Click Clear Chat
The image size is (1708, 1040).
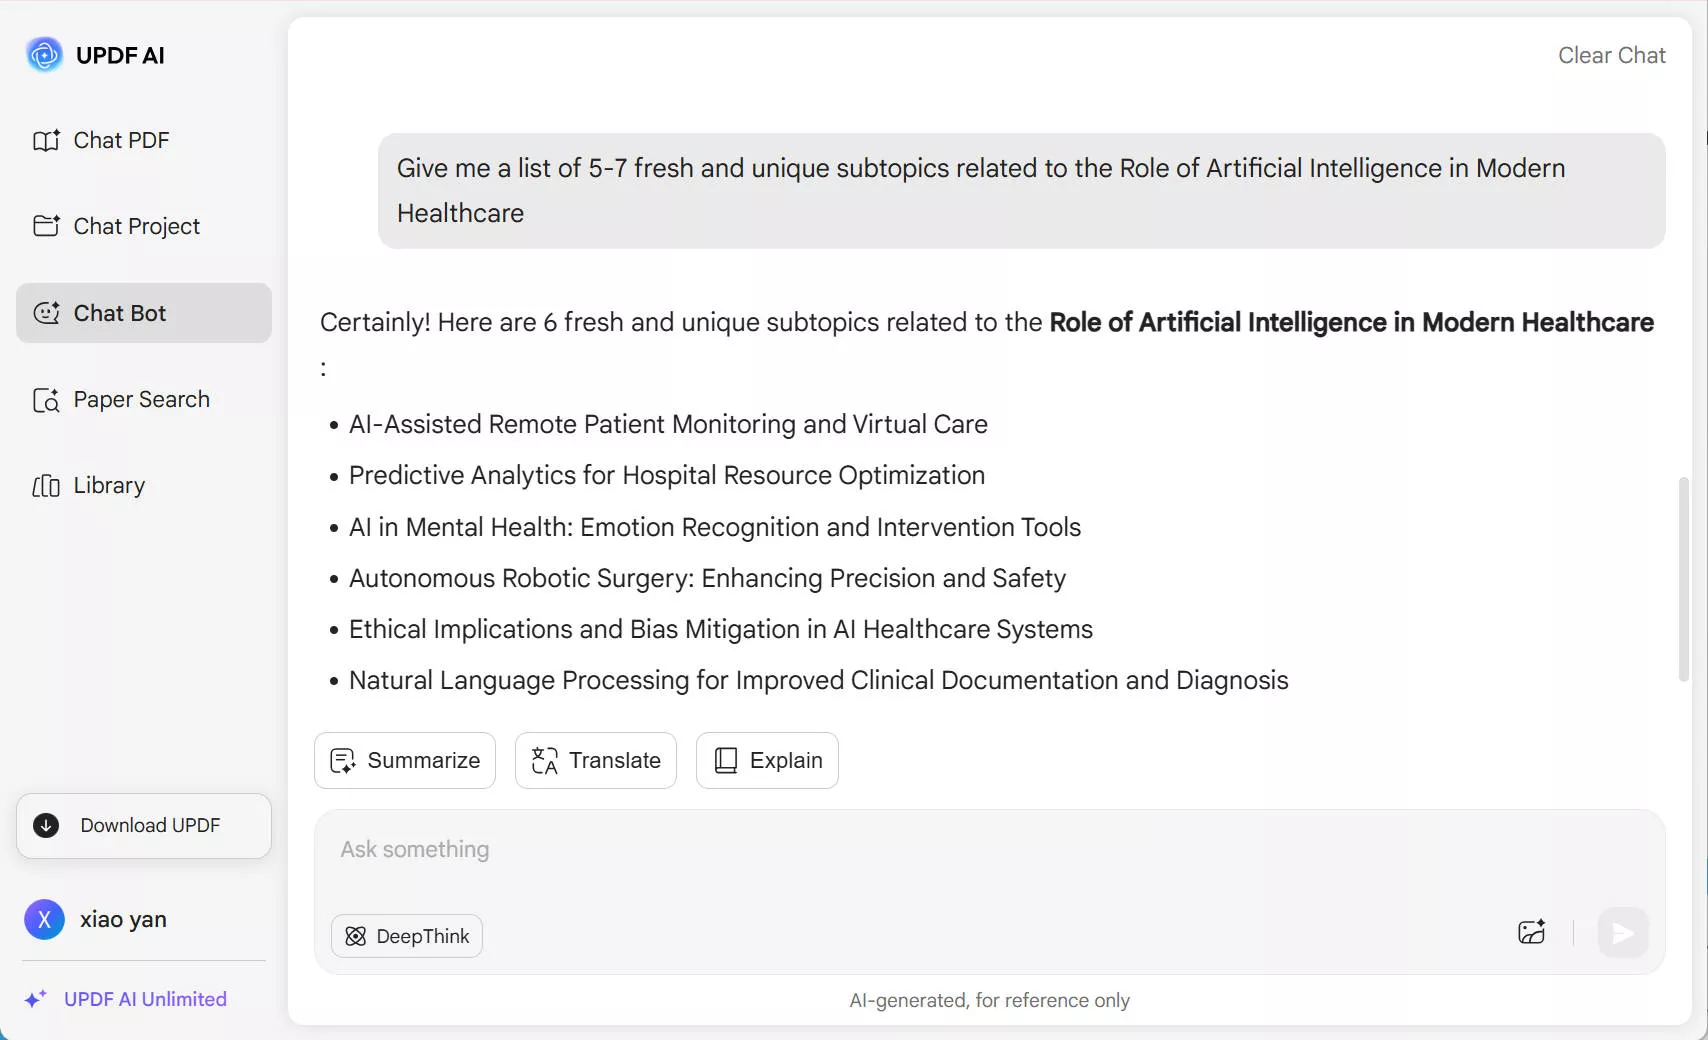click(x=1611, y=55)
